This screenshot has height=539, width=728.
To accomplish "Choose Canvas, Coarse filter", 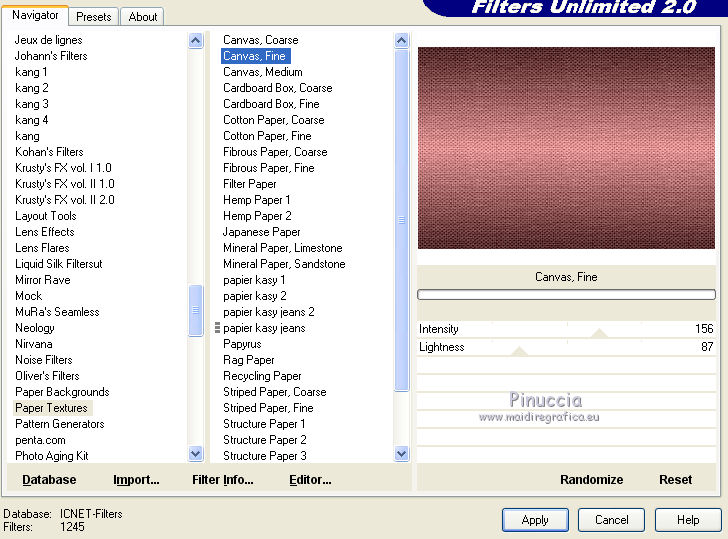I will (260, 40).
